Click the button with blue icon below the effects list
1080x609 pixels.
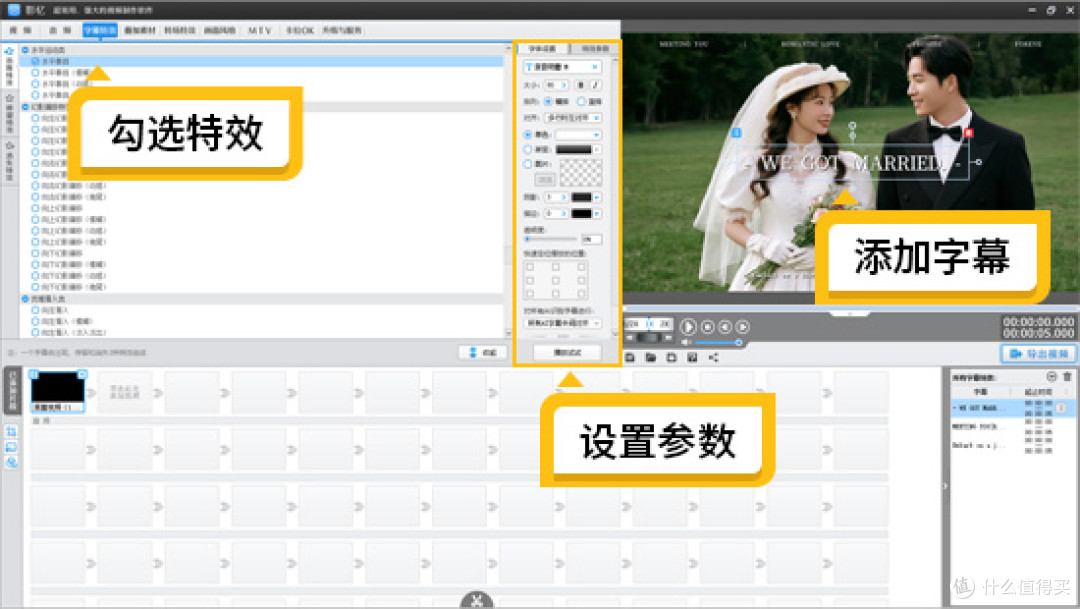pyautogui.click(x=483, y=352)
